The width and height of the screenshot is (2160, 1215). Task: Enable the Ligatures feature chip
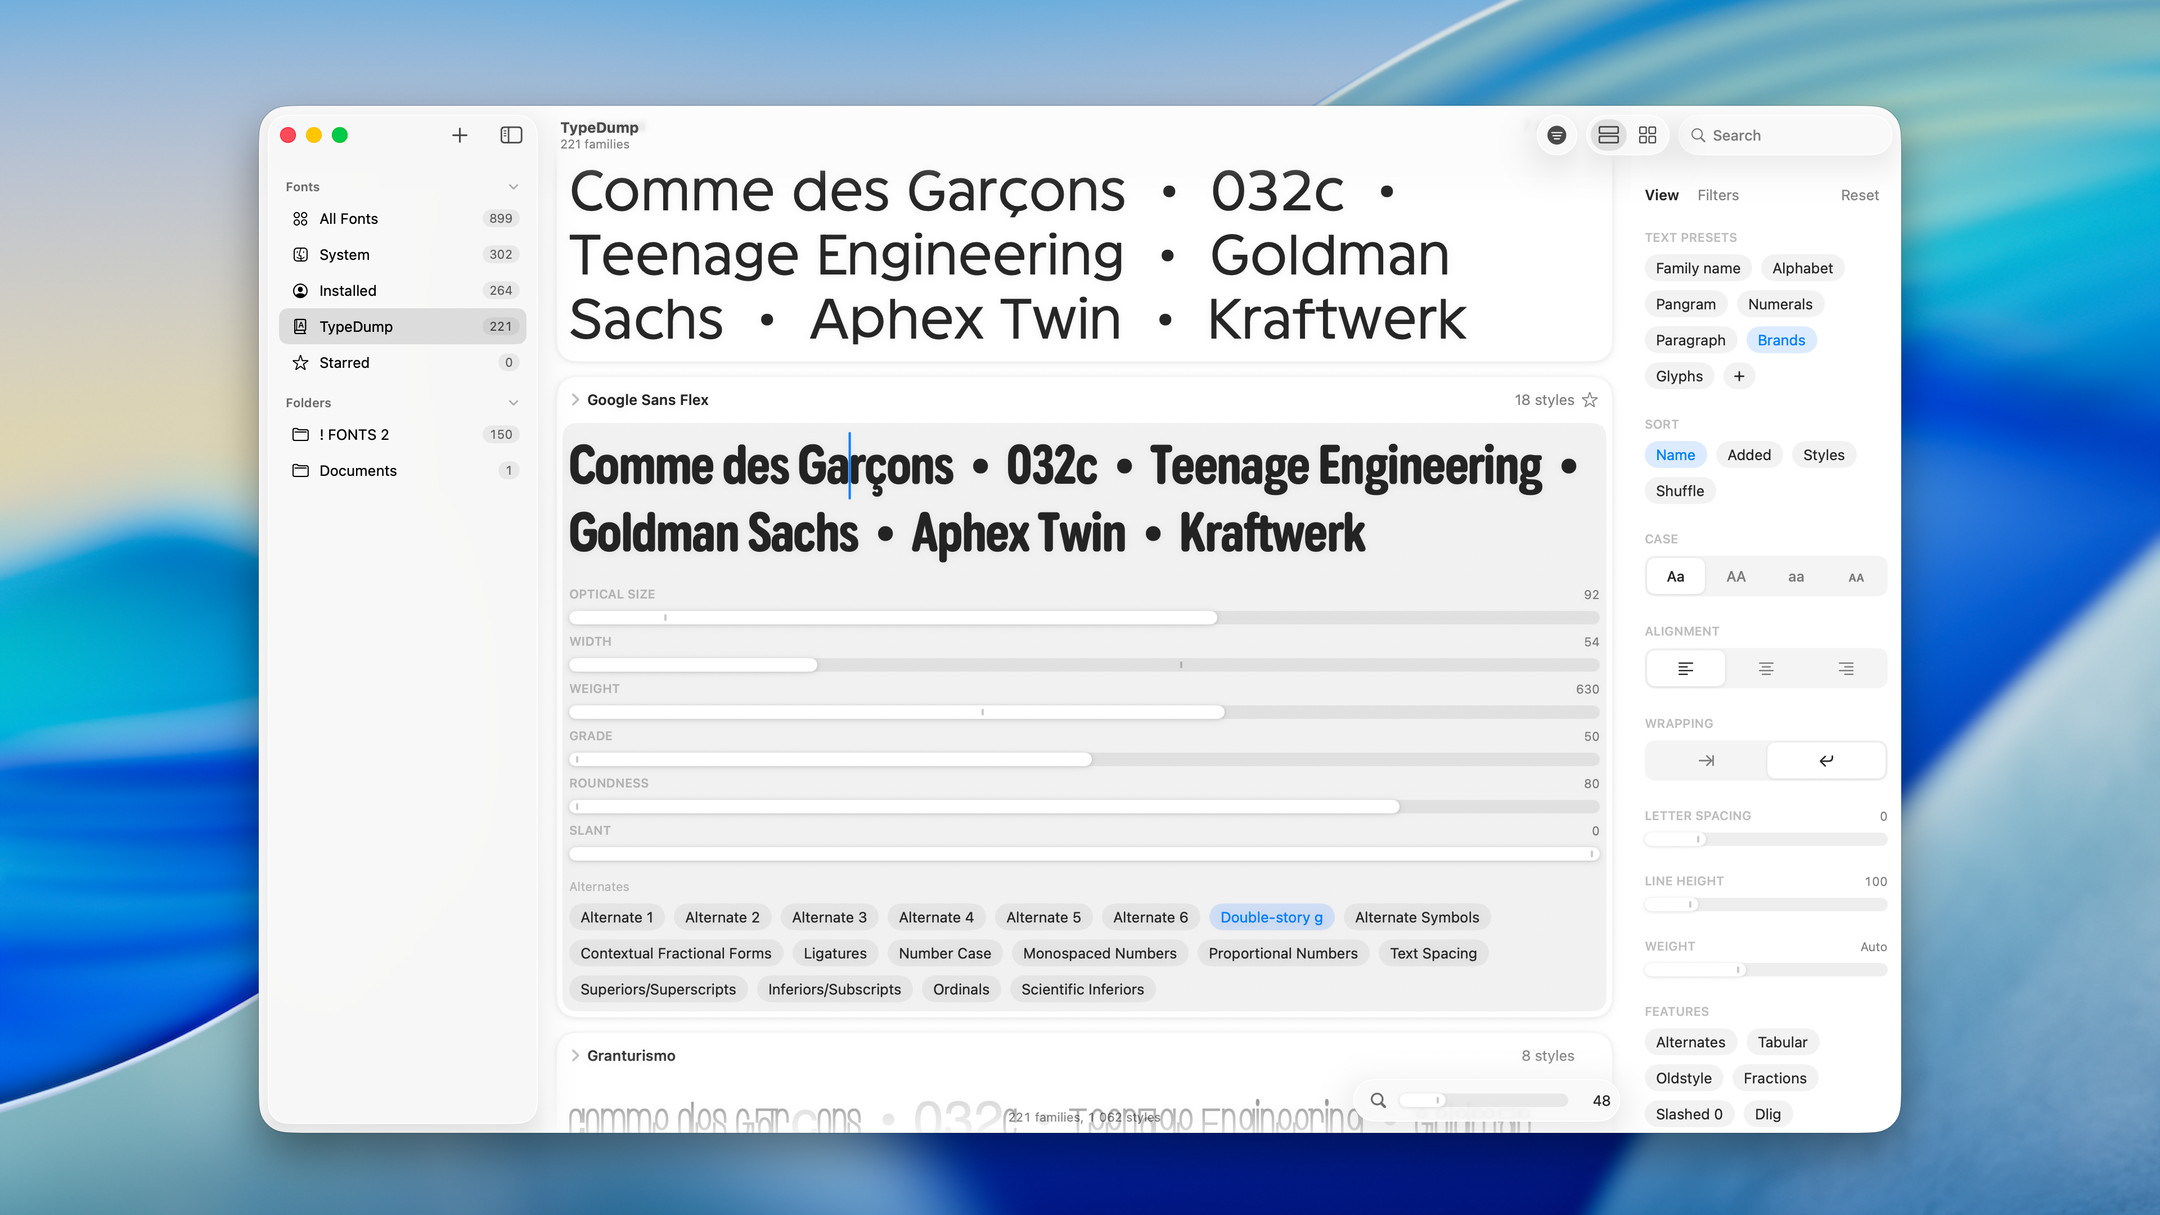pos(835,953)
